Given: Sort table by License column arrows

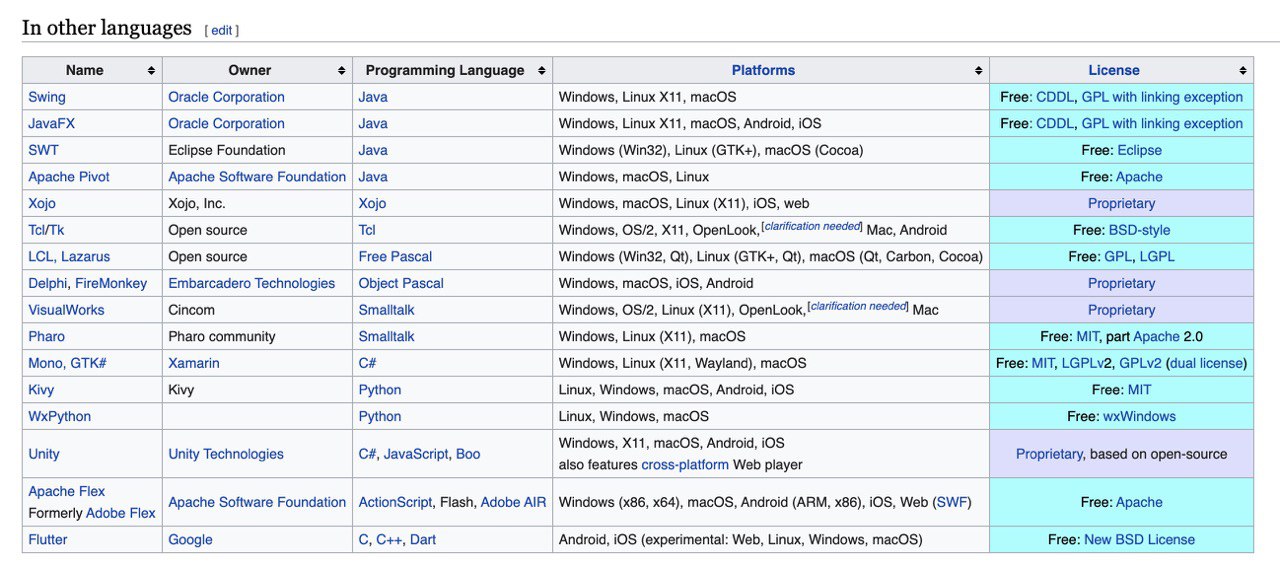Looking at the screenshot, I should pyautogui.click(x=1243, y=71).
